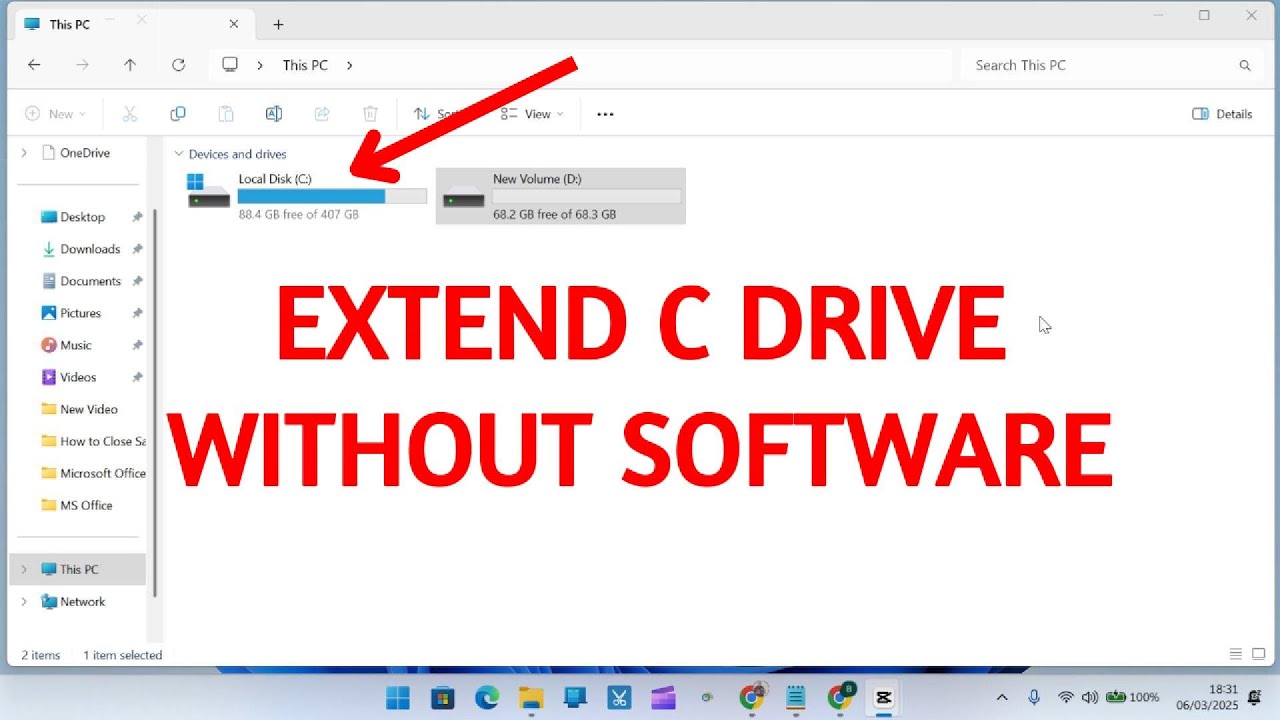Viewport: 1280px width, 720px height.
Task: Refresh the This PC view
Action: [x=178, y=65]
